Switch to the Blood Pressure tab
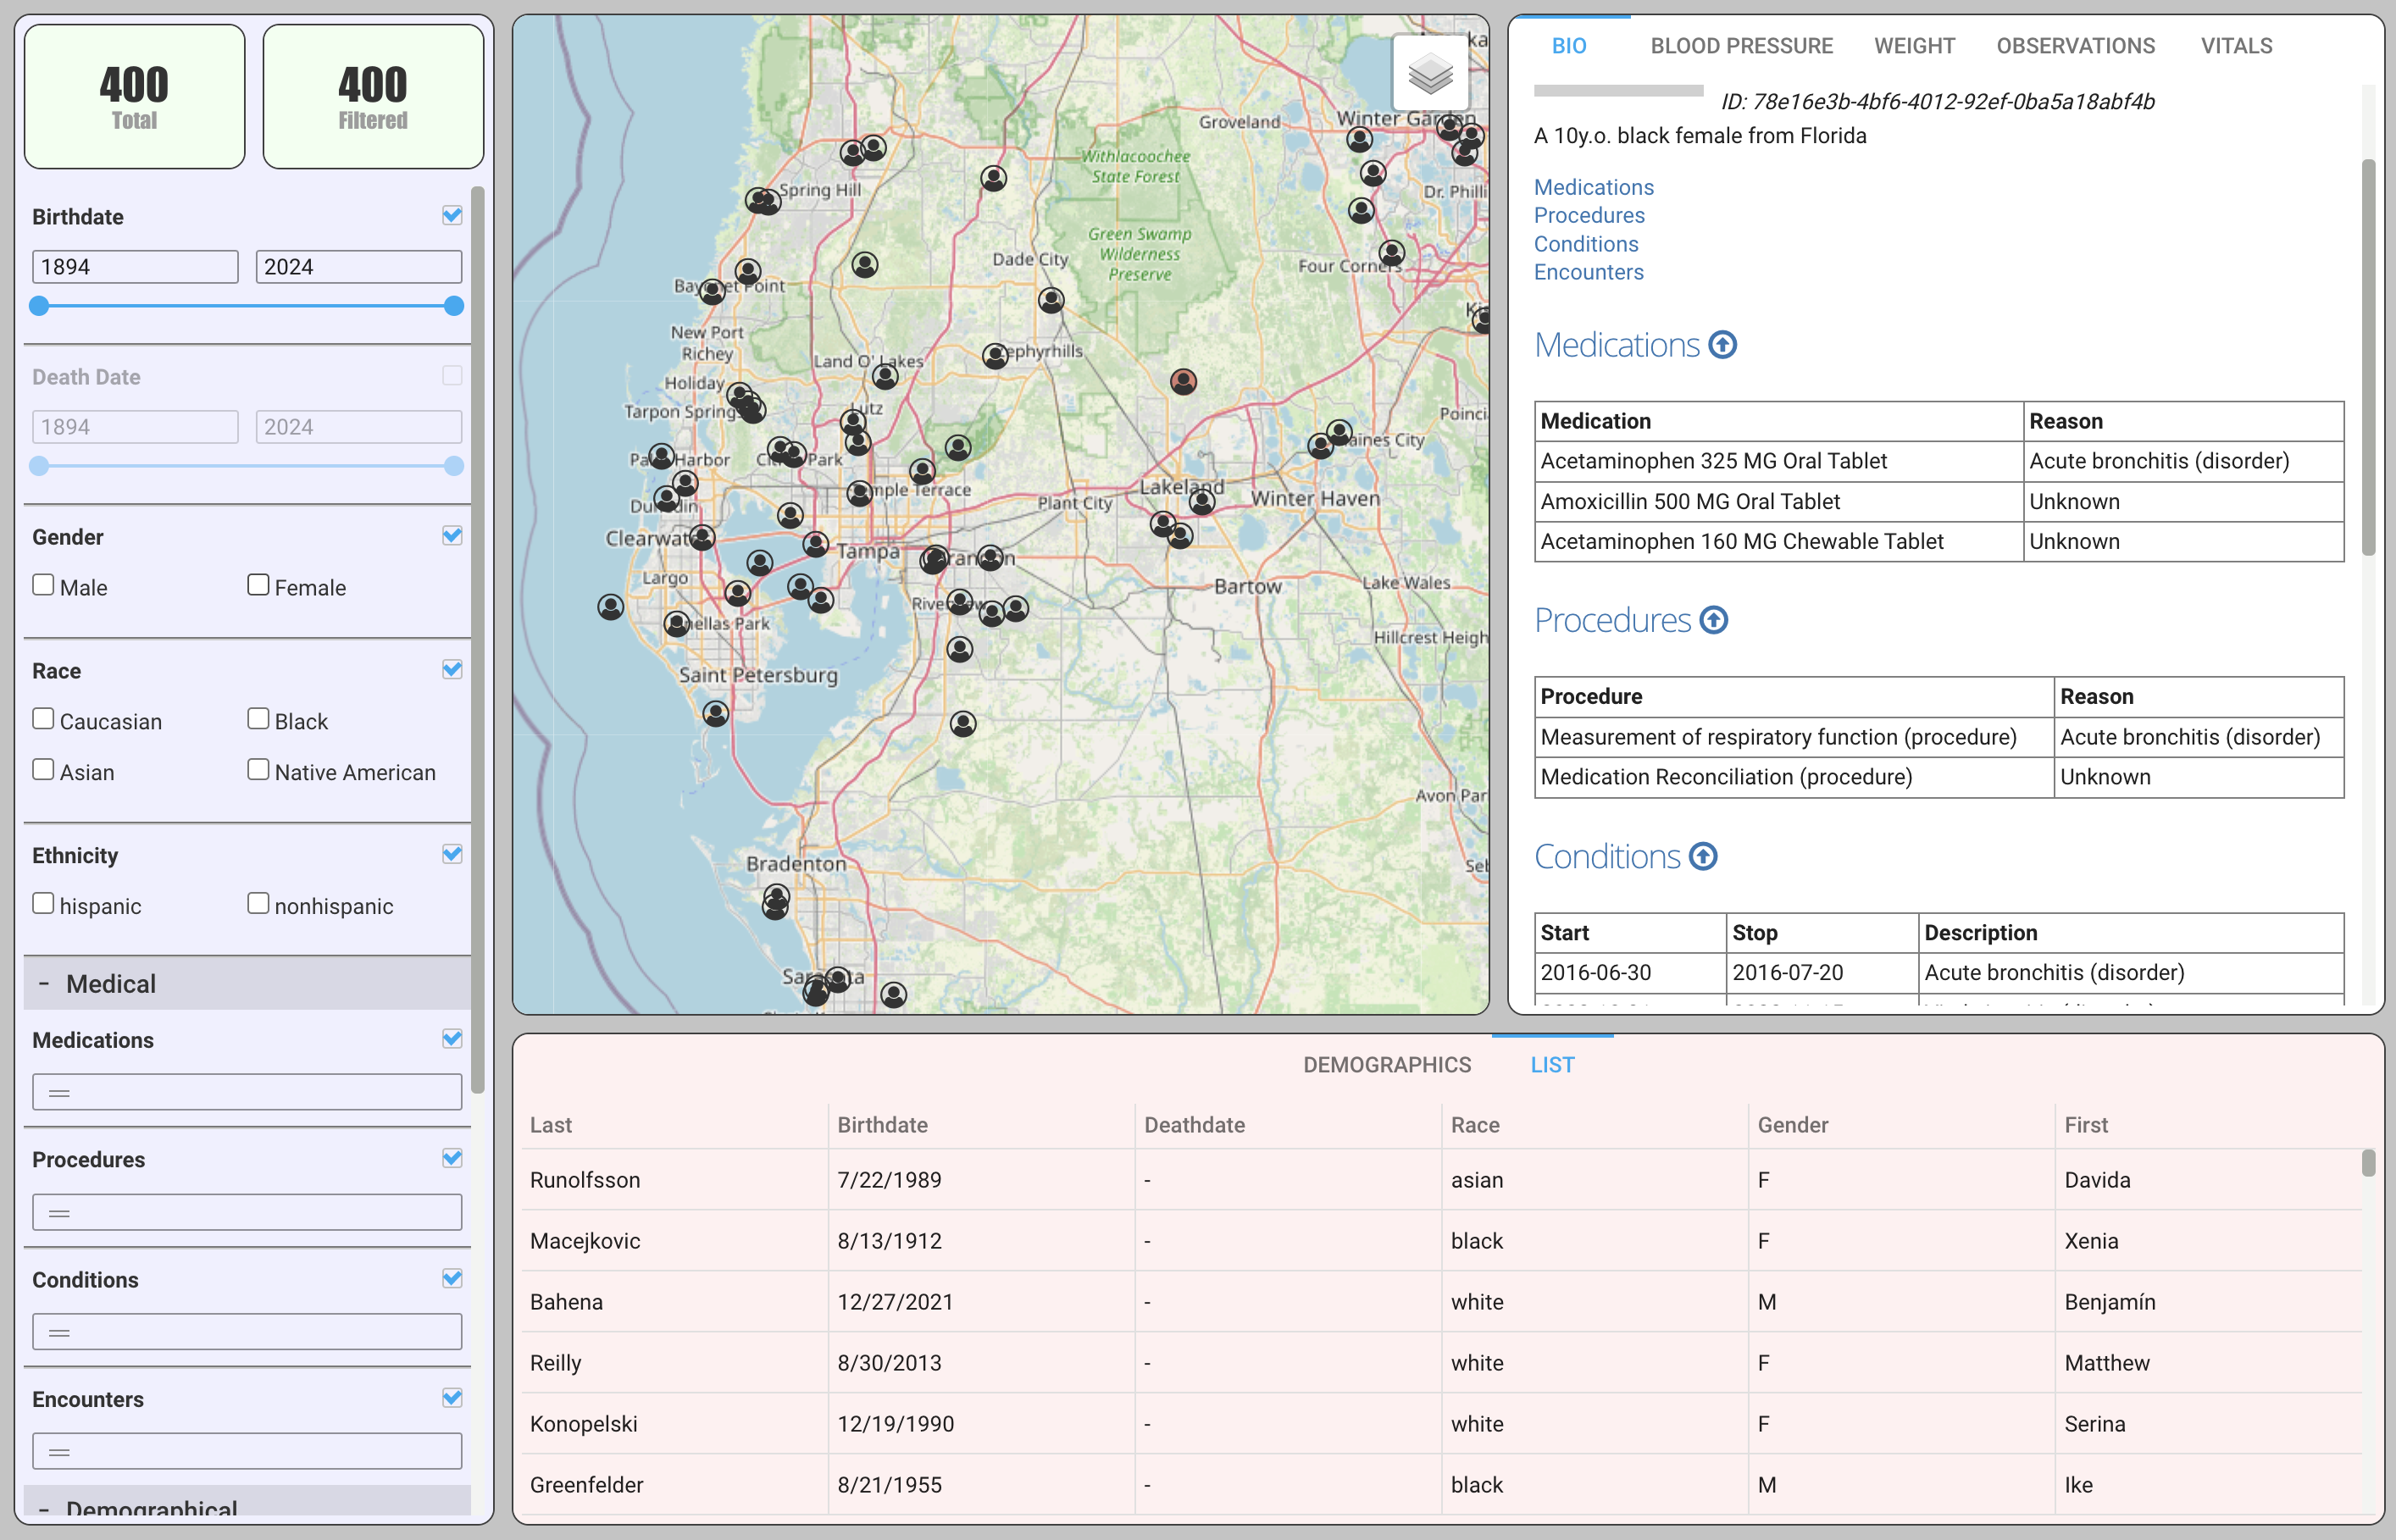2396x1540 pixels. click(1741, 46)
